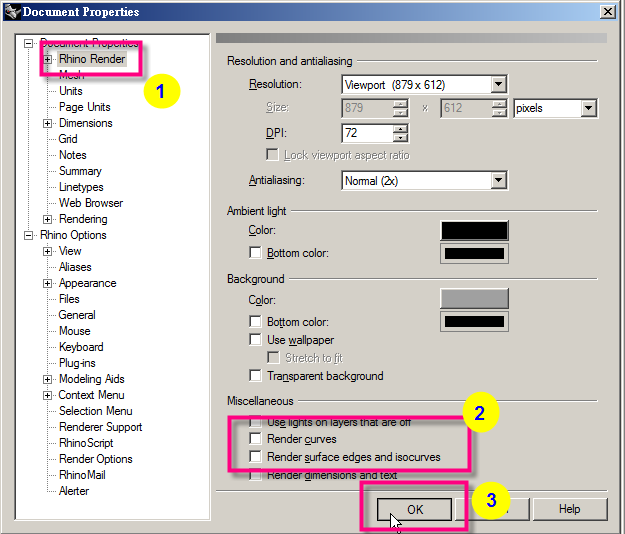Open Background bottom color swatch

(x=474, y=322)
